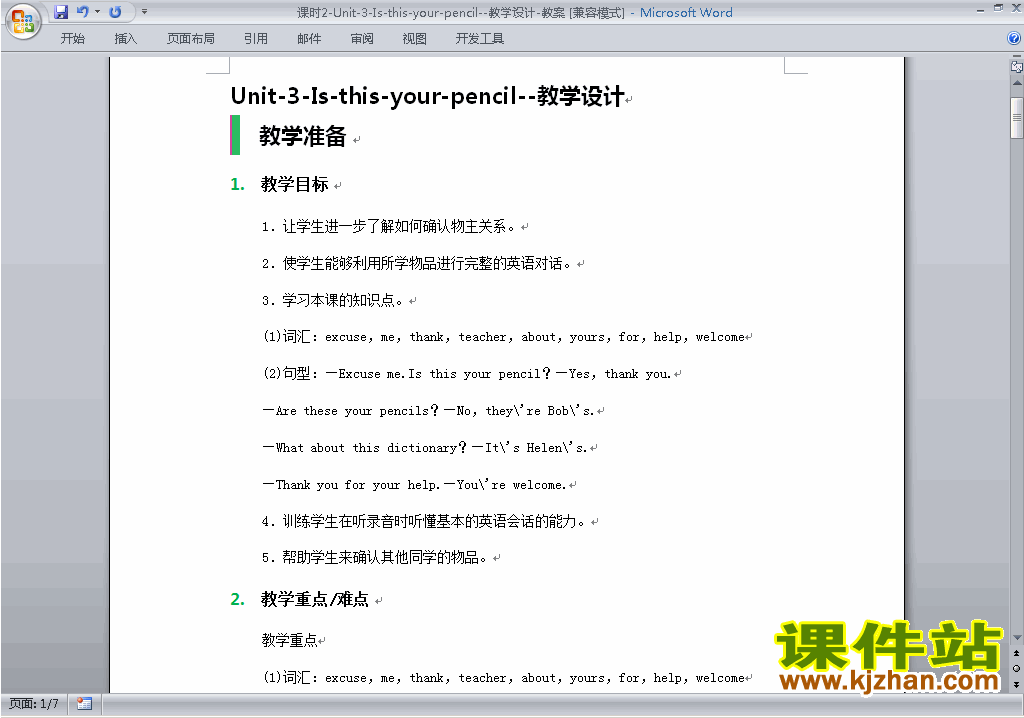1024x718 pixels.
Task: Go to the previous page button
Action: coord(1017,653)
